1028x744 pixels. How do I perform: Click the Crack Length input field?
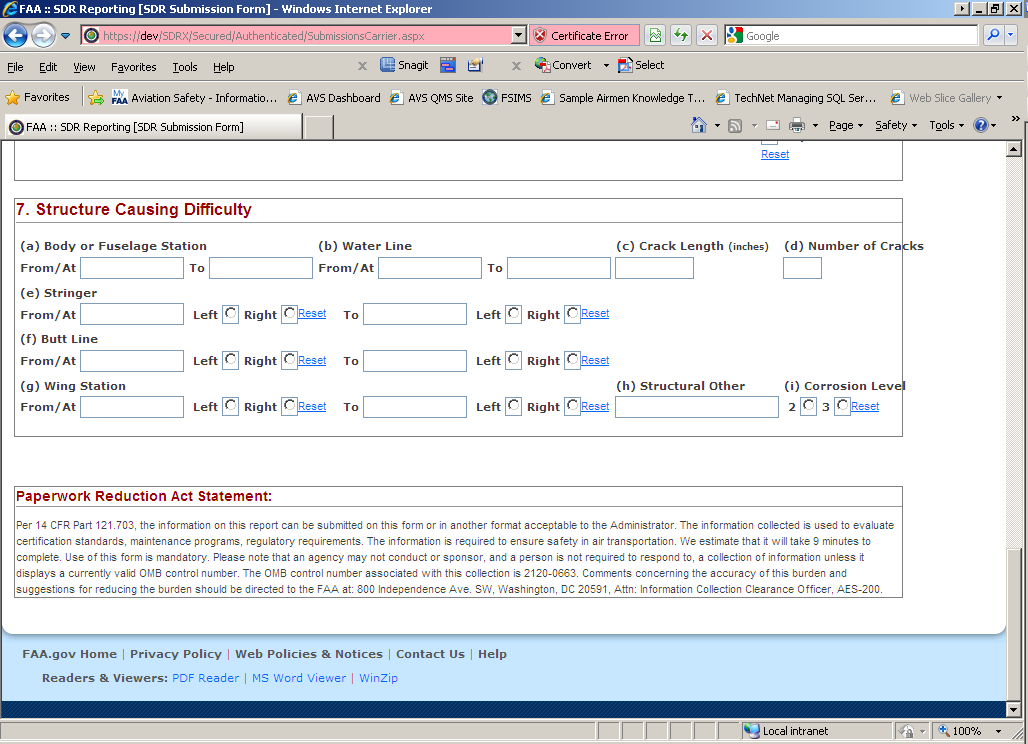coord(654,268)
